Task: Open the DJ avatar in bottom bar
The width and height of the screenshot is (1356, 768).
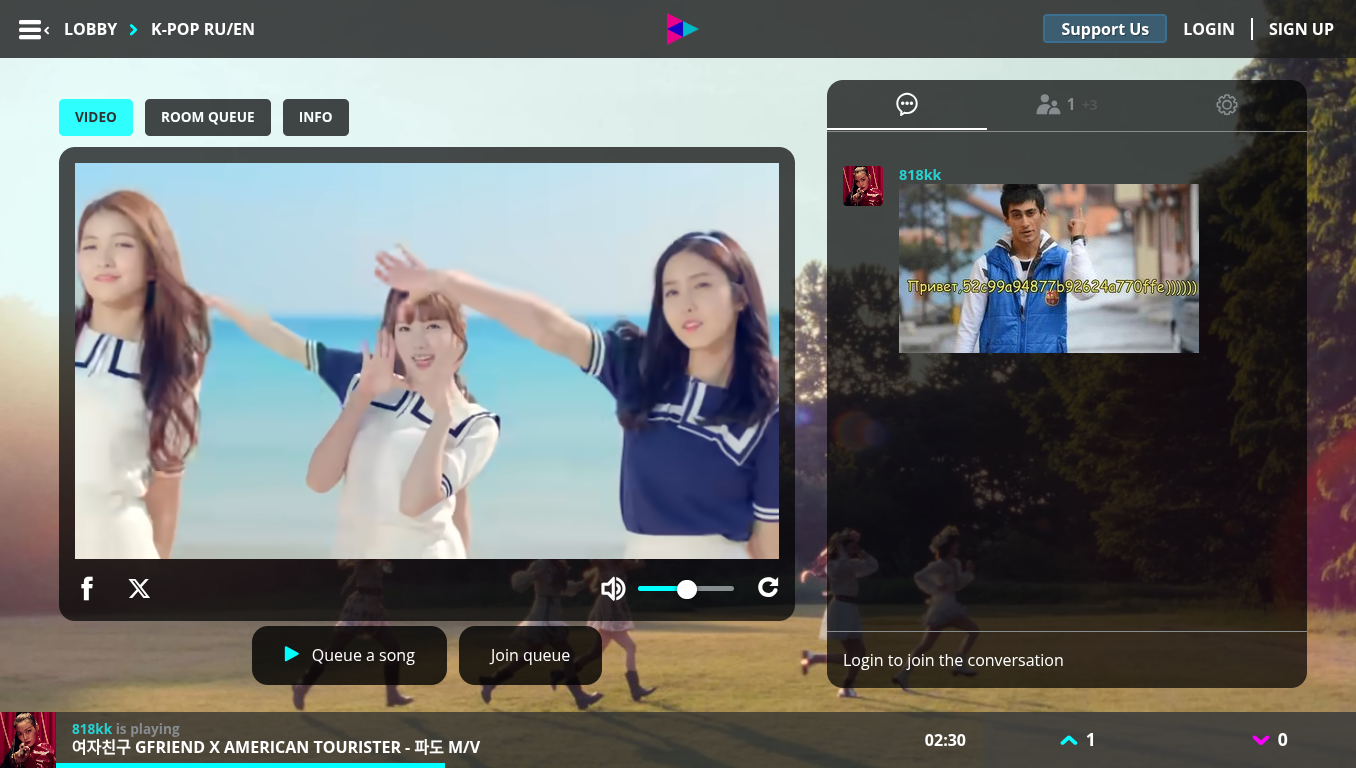Action: click(x=28, y=740)
